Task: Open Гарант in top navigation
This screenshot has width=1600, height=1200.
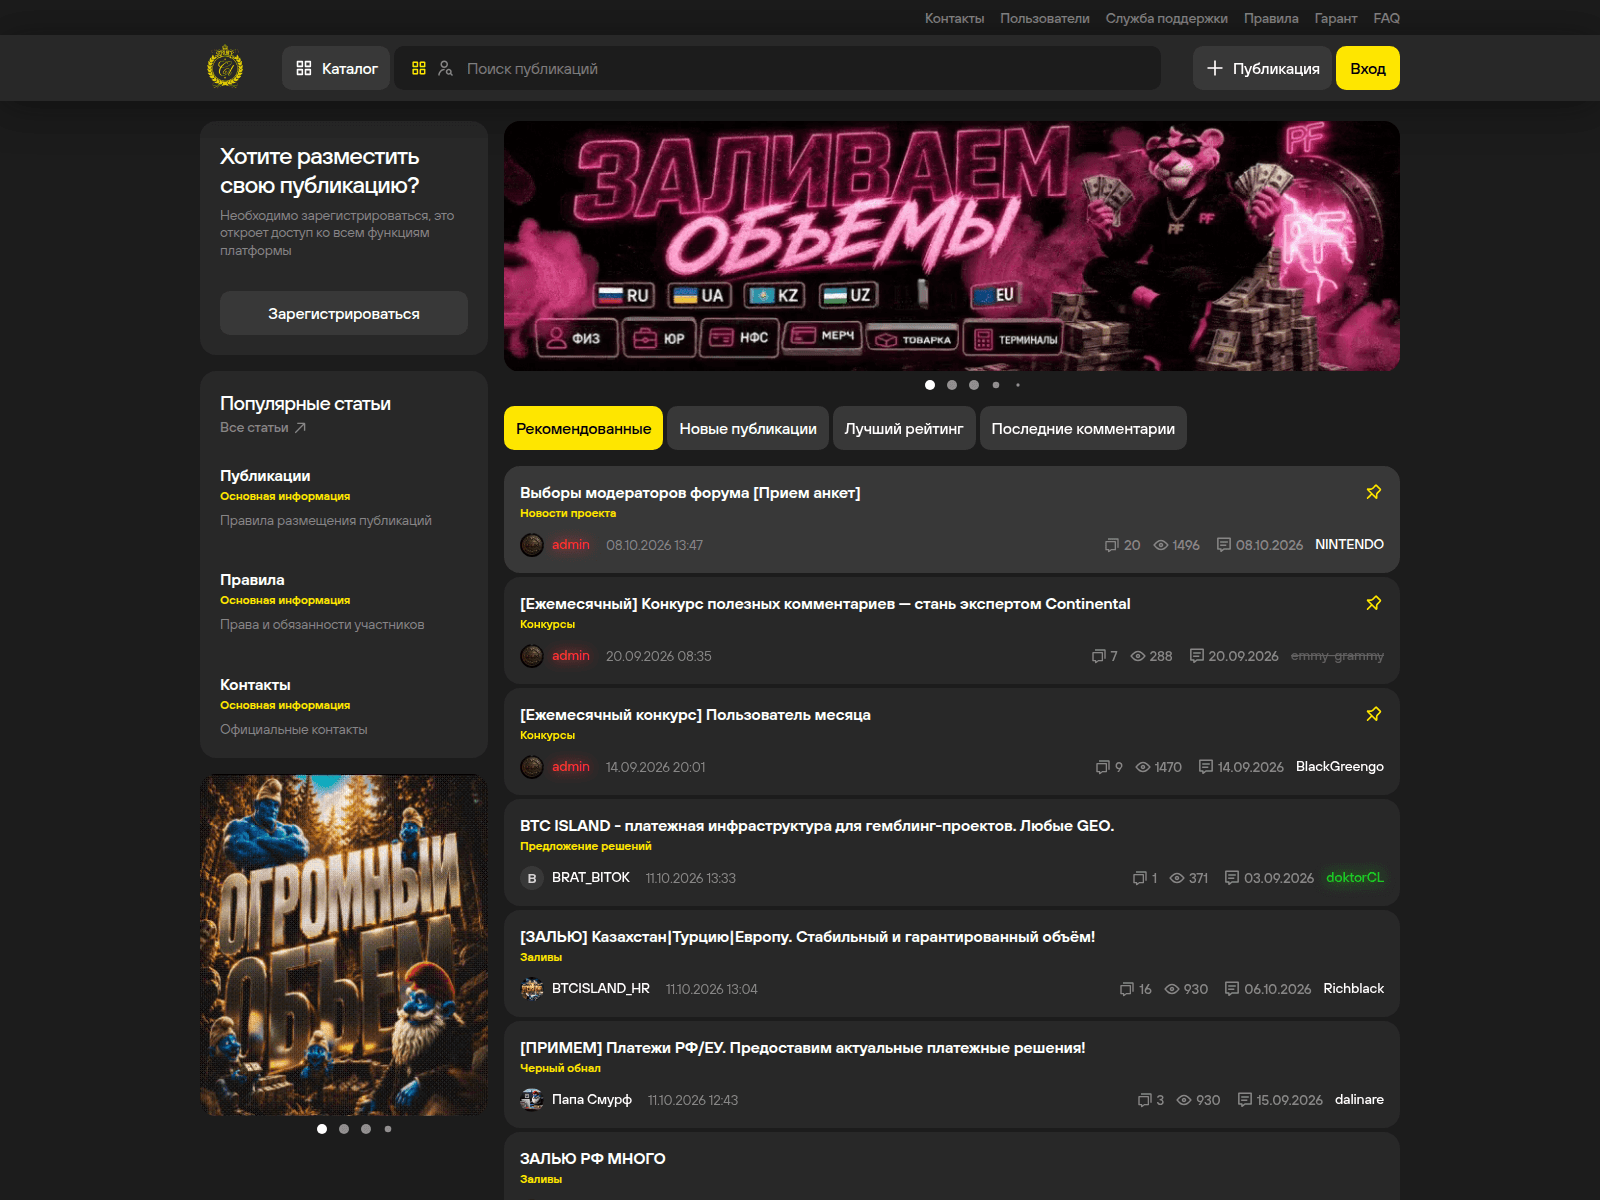Action: (x=1335, y=18)
